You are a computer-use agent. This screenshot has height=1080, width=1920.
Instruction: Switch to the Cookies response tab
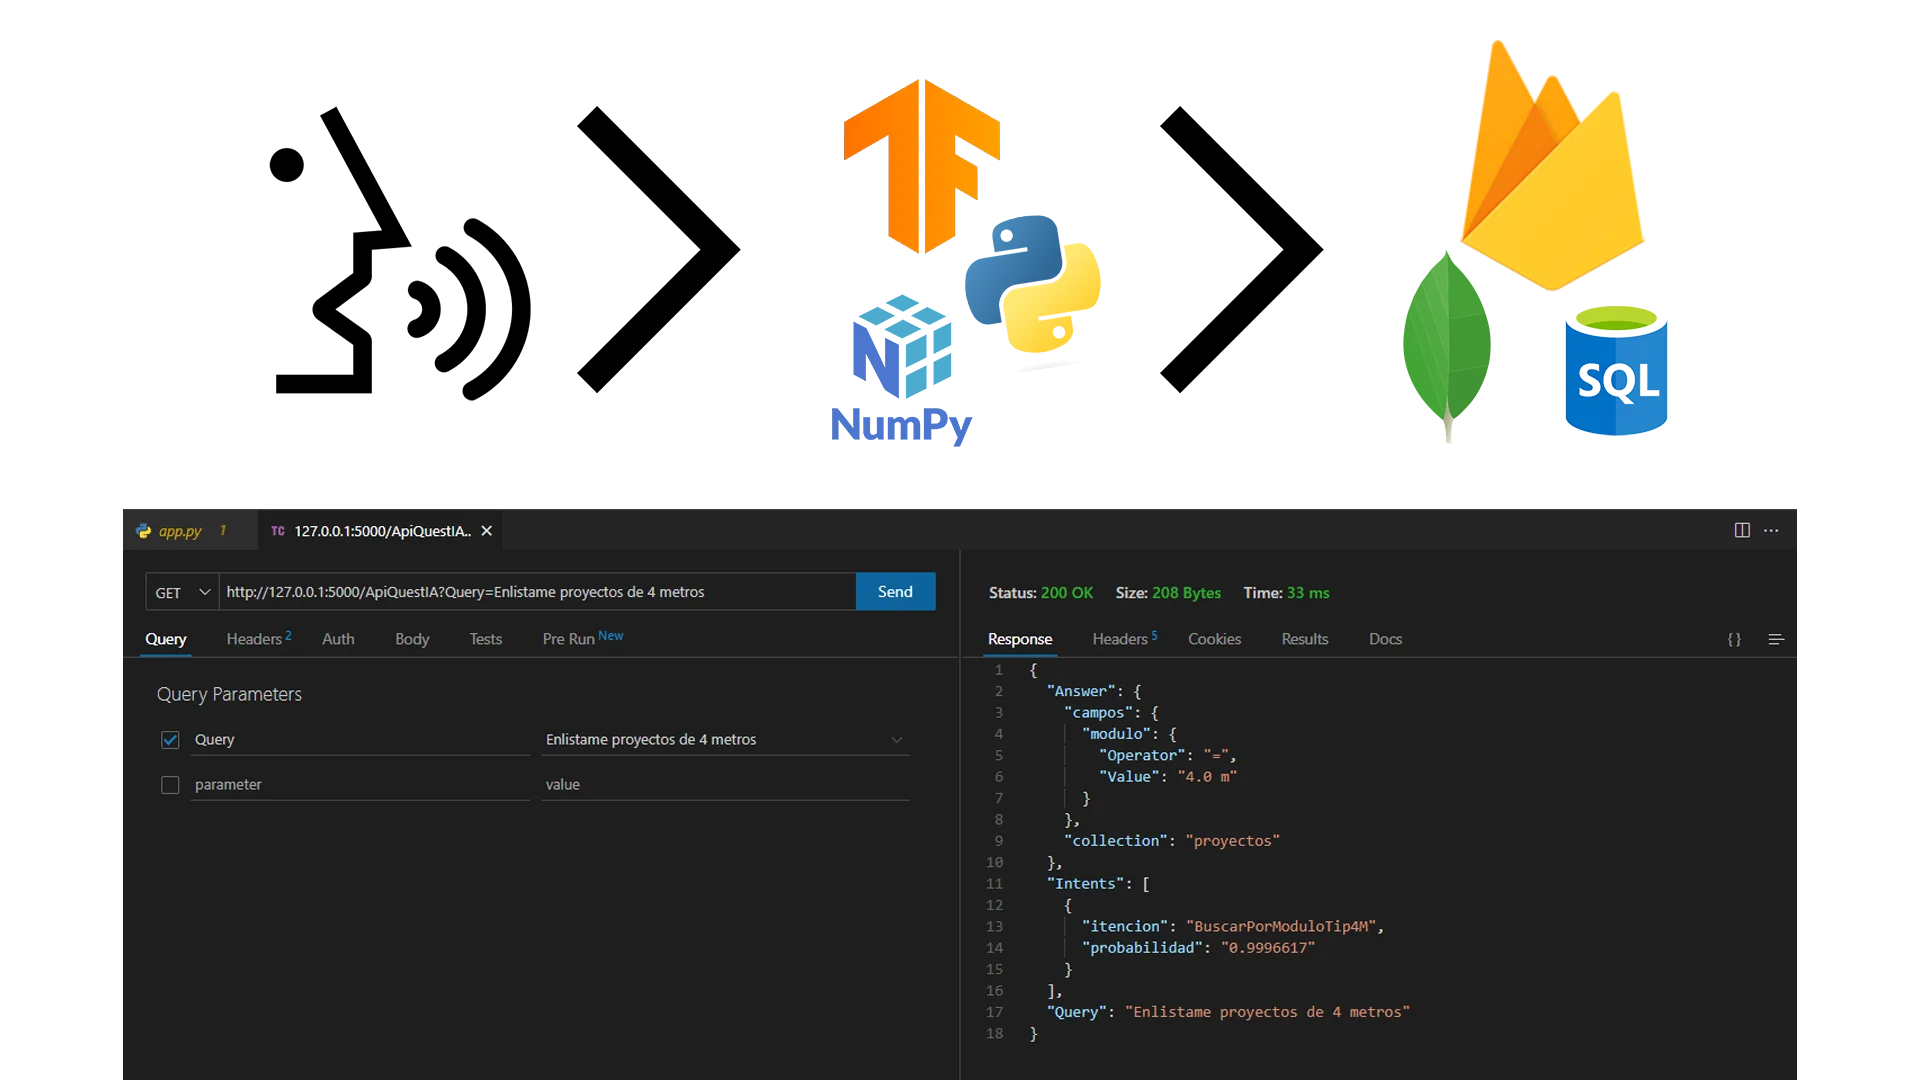tap(1214, 639)
